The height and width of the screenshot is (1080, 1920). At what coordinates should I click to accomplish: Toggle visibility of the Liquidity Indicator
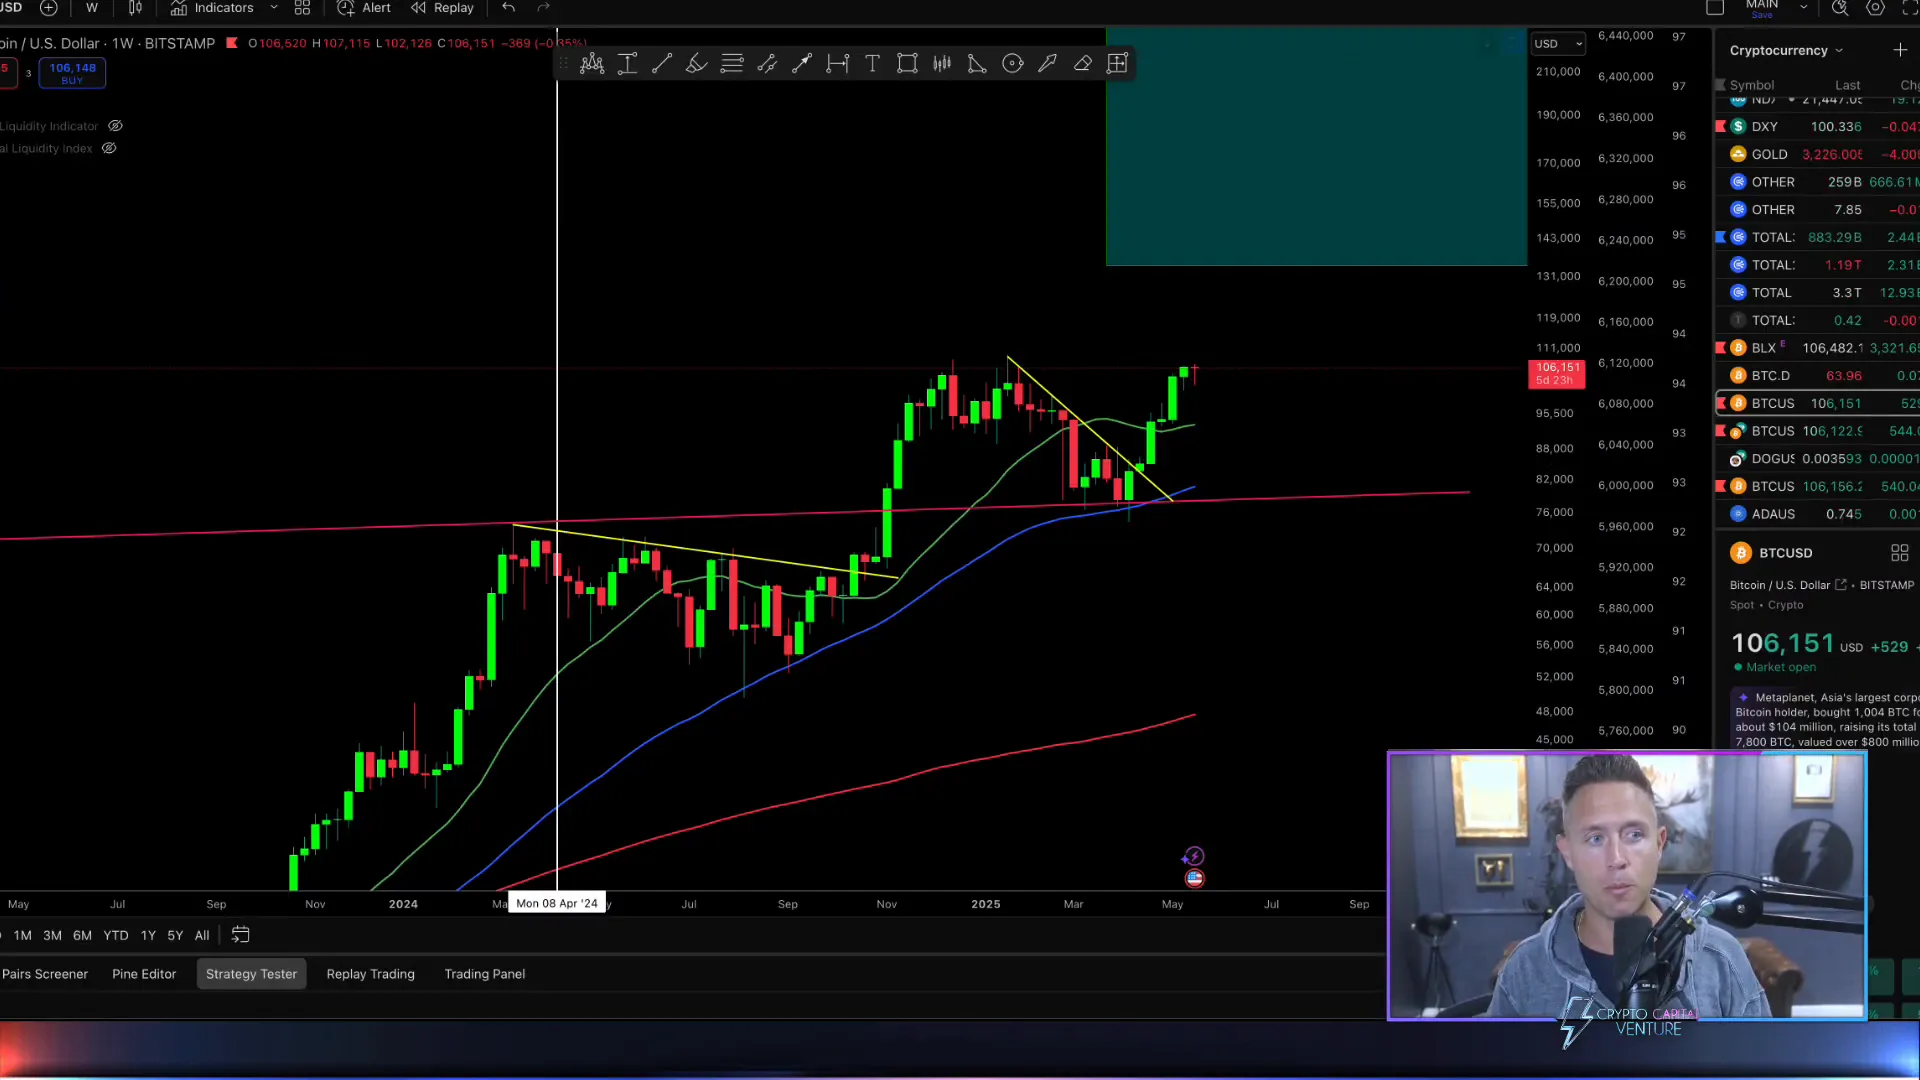pos(115,126)
